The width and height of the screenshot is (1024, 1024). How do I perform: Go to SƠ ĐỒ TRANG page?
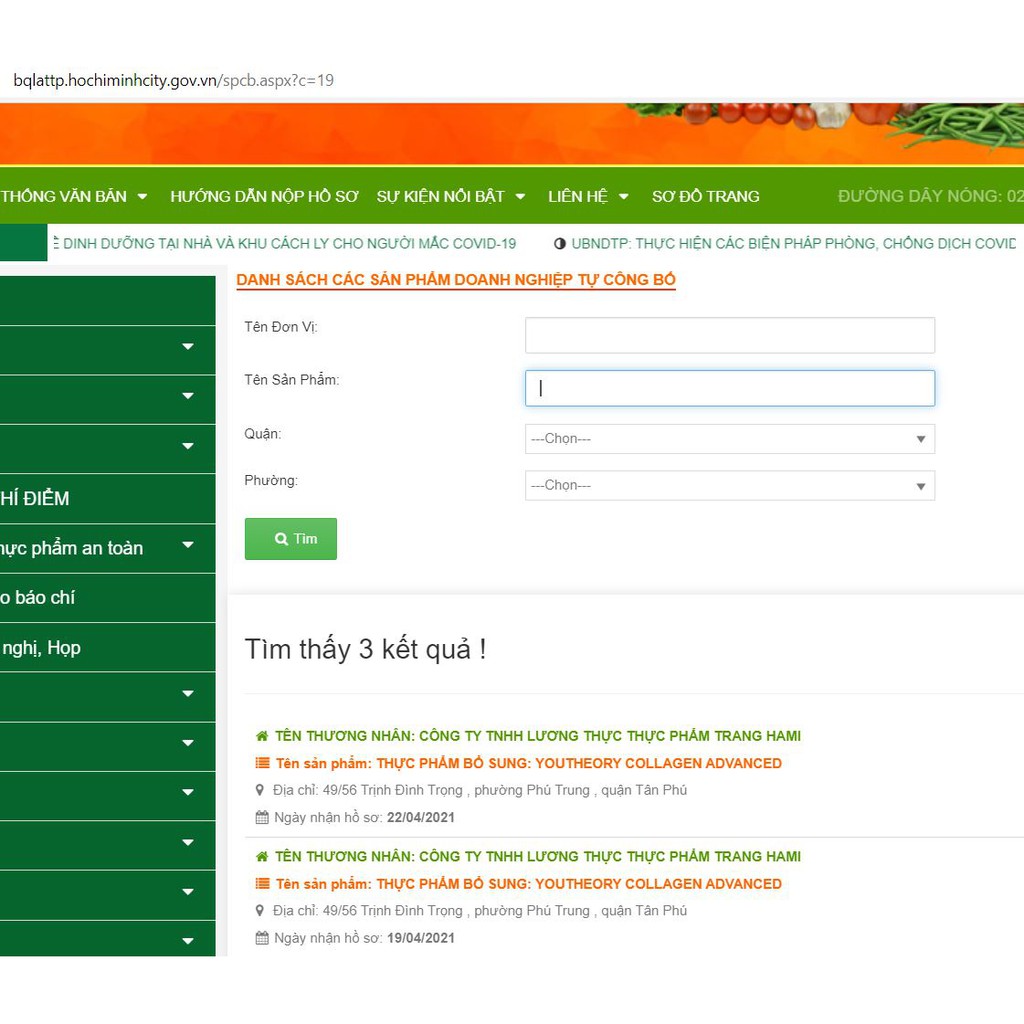point(705,197)
